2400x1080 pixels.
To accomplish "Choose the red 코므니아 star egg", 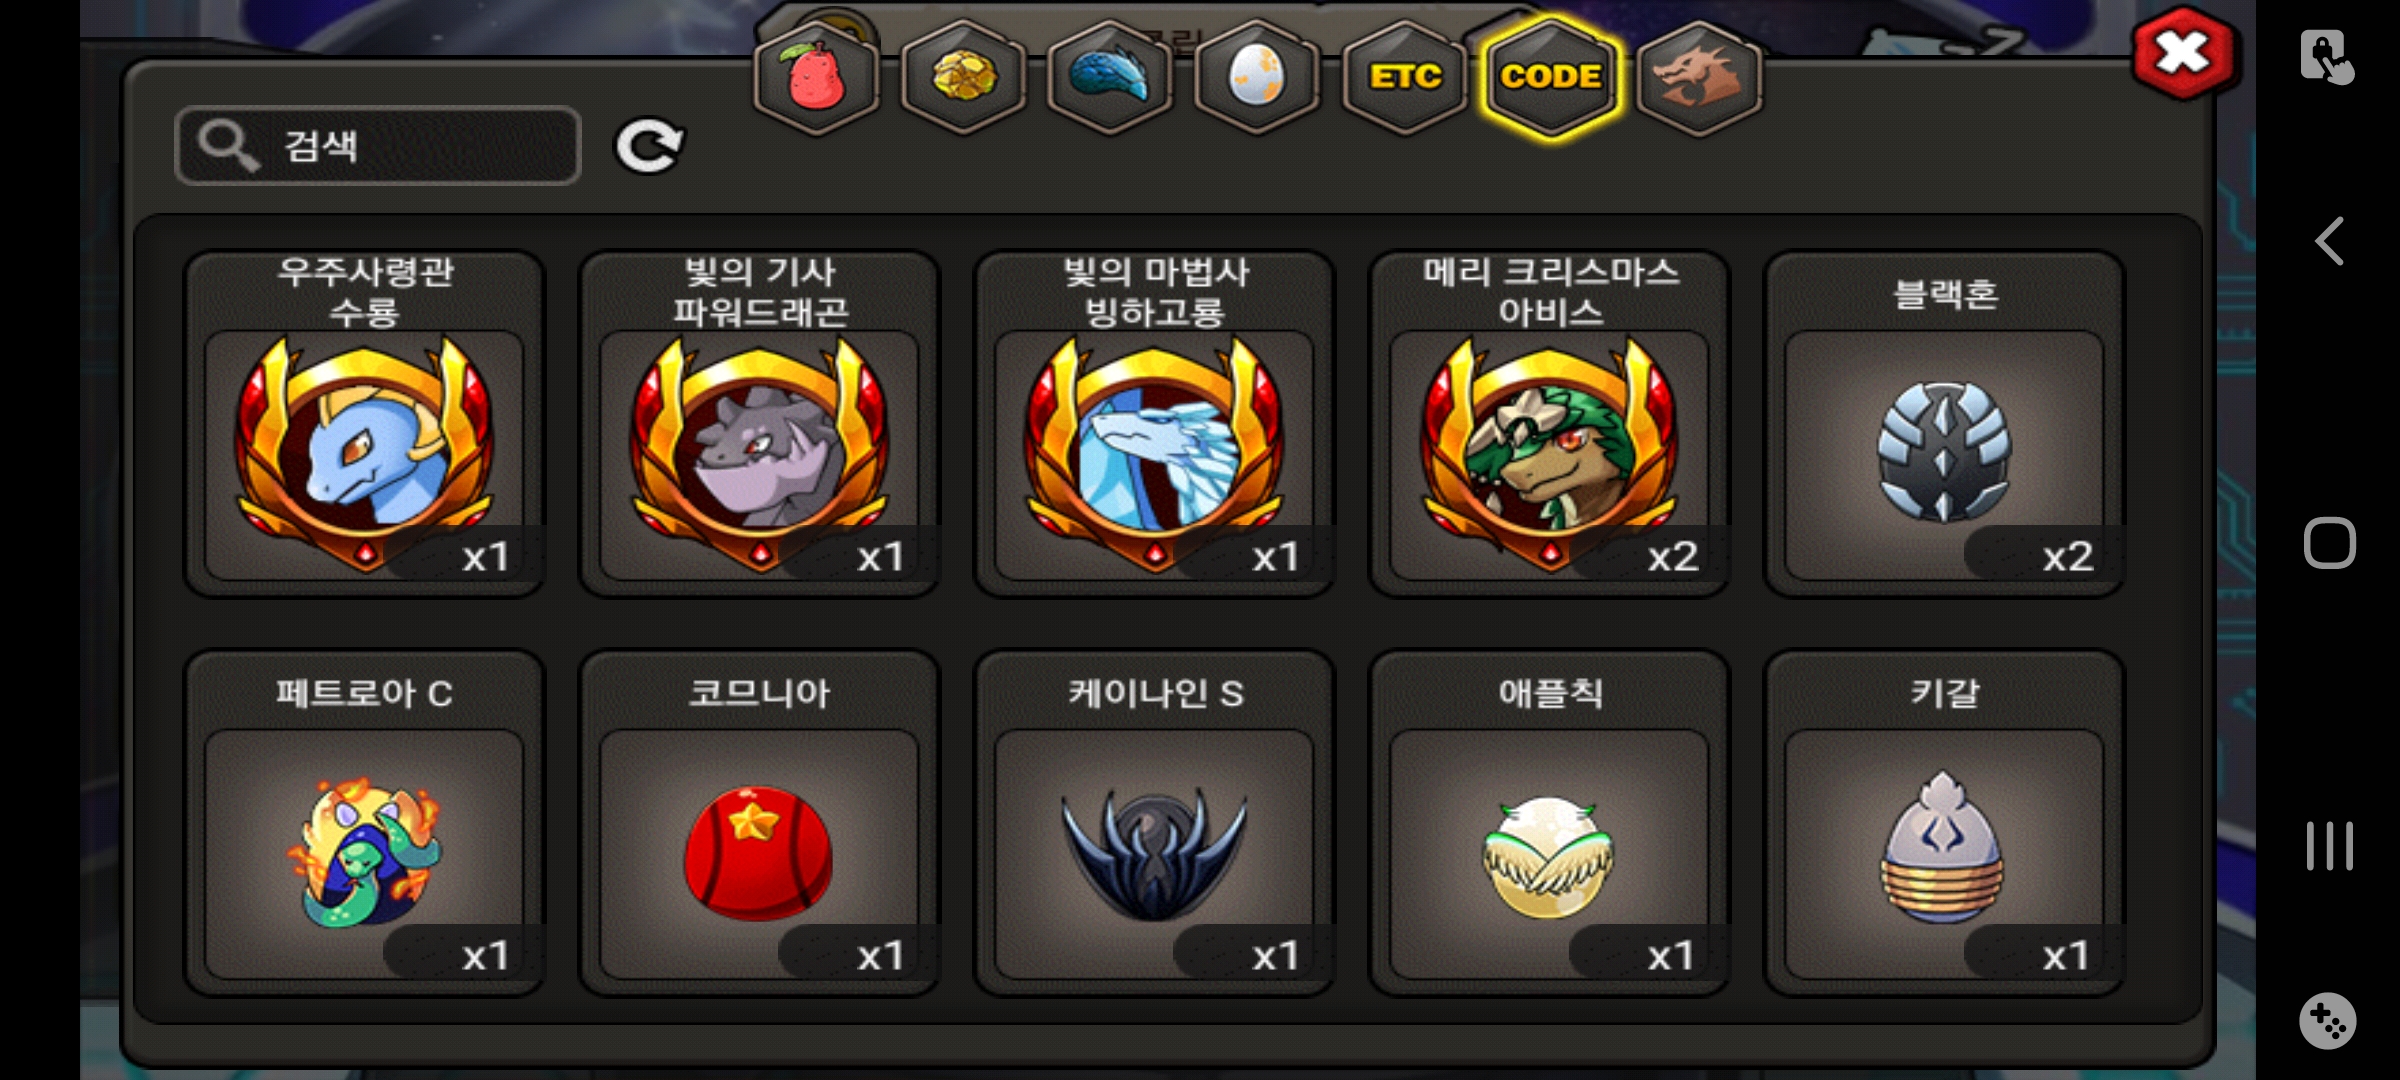I will click(x=760, y=823).
